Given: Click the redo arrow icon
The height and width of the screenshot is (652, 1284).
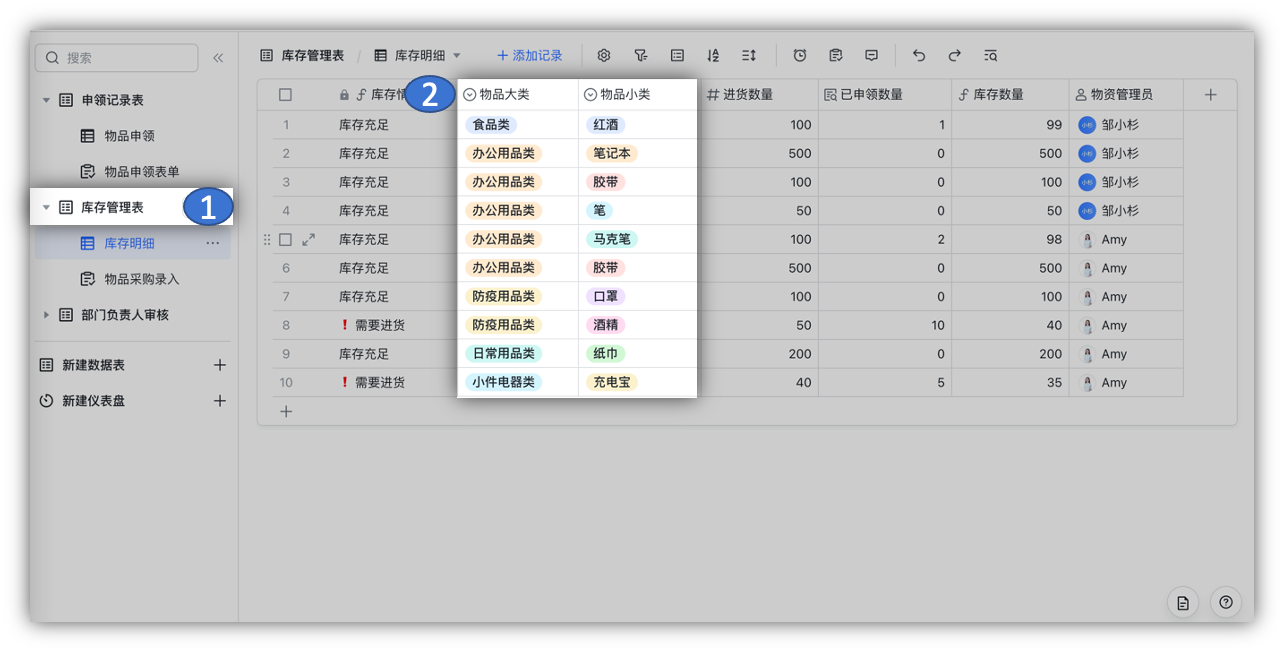Looking at the screenshot, I should (955, 56).
